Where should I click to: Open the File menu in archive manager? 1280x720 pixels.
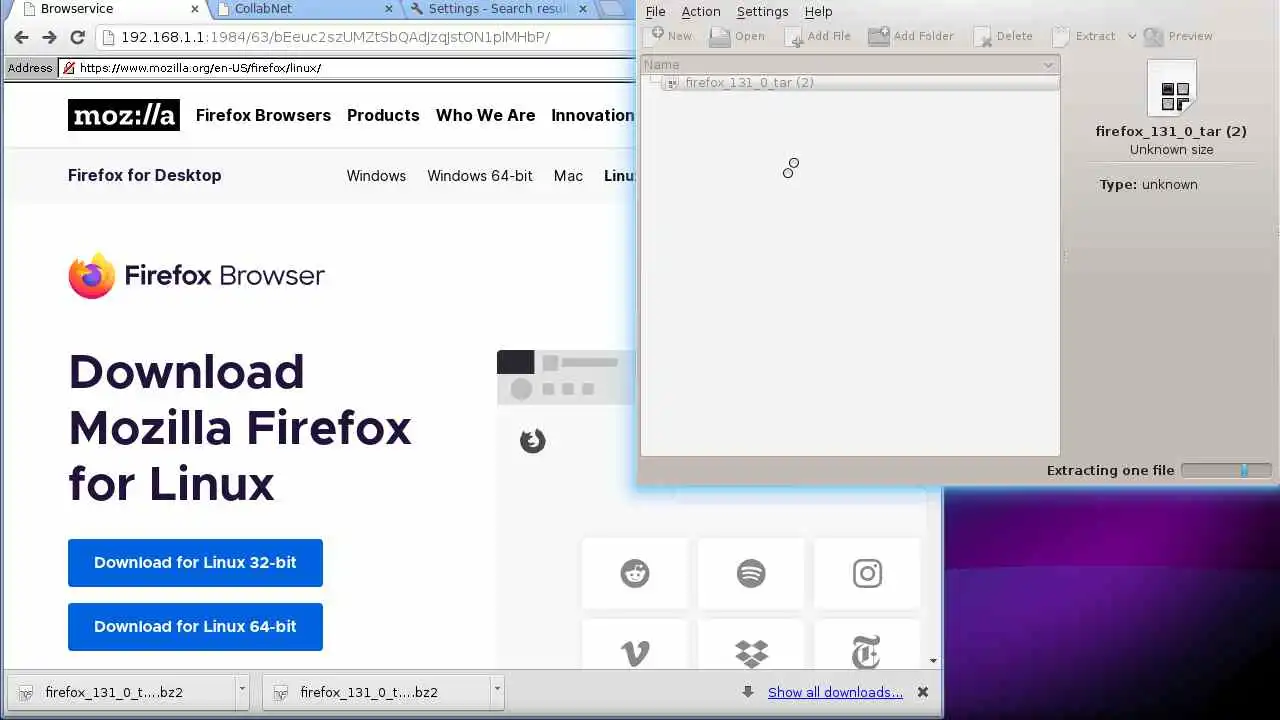click(x=655, y=11)
